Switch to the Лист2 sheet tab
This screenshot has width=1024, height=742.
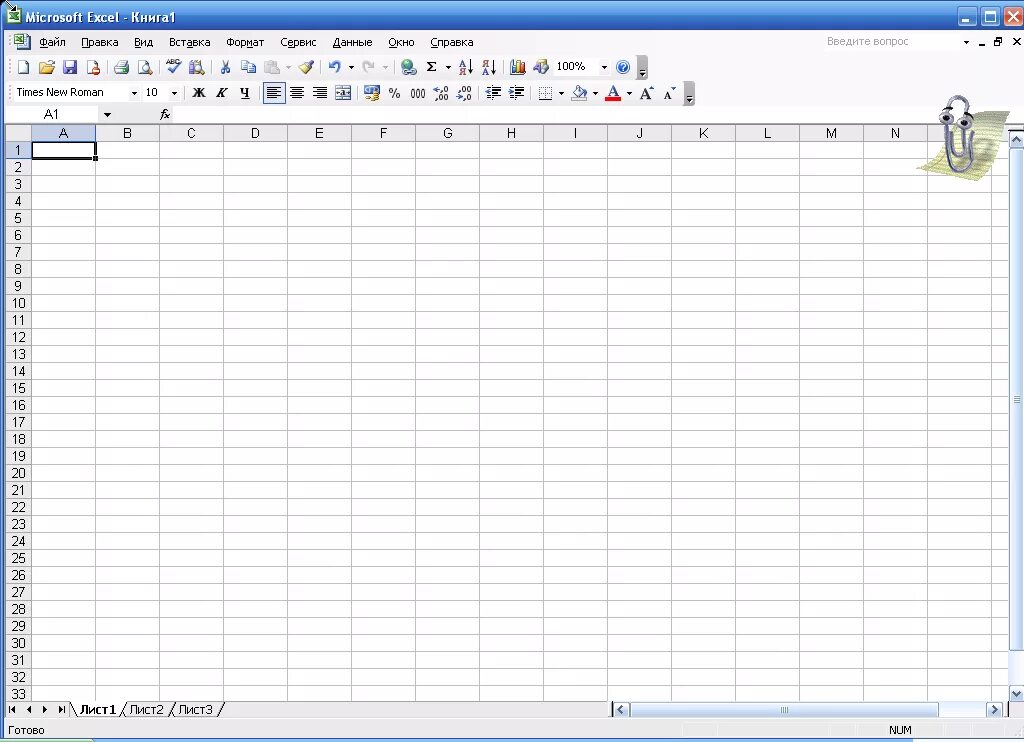[146, 709]
